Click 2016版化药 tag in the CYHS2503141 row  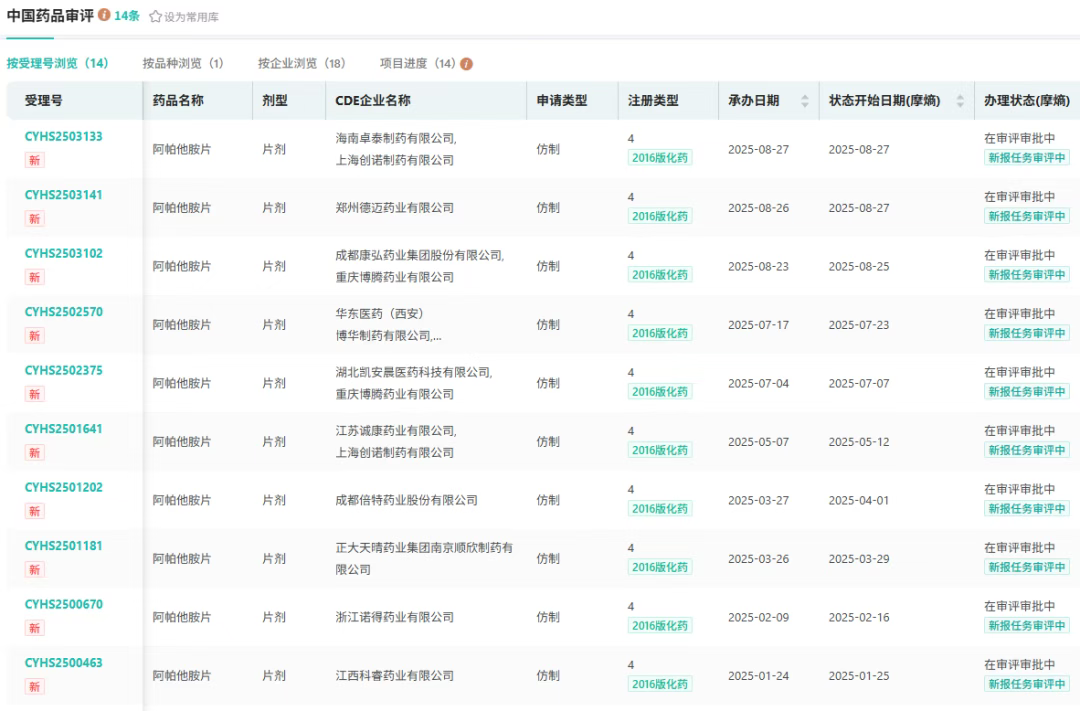coord(660,216)
